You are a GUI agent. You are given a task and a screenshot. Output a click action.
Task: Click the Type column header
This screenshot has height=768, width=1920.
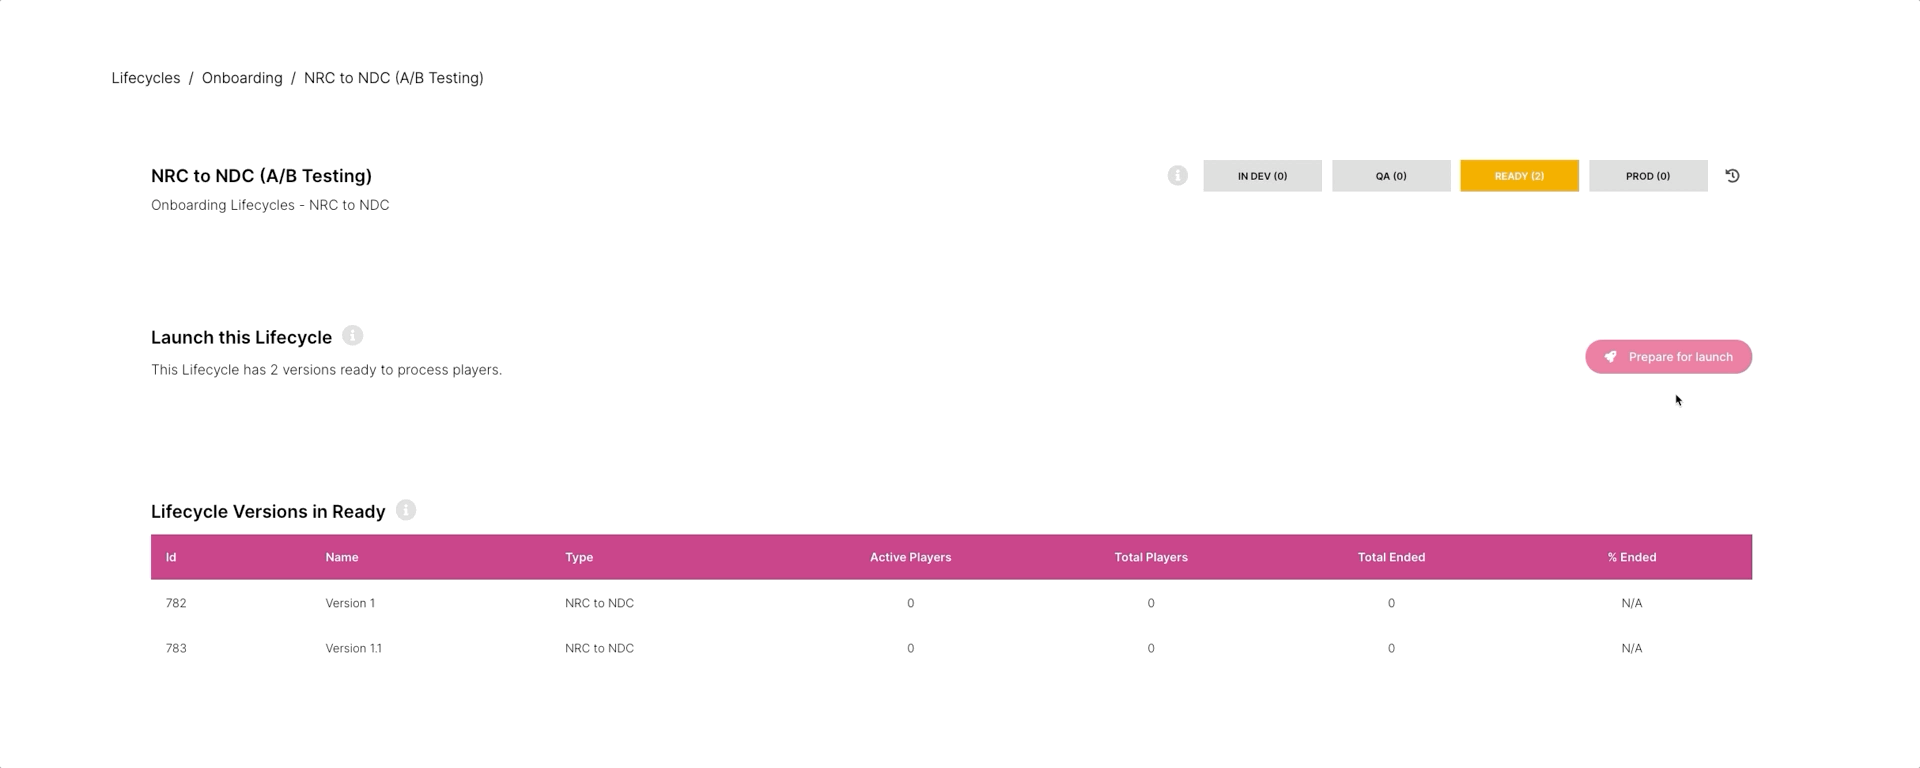(579, 557)
